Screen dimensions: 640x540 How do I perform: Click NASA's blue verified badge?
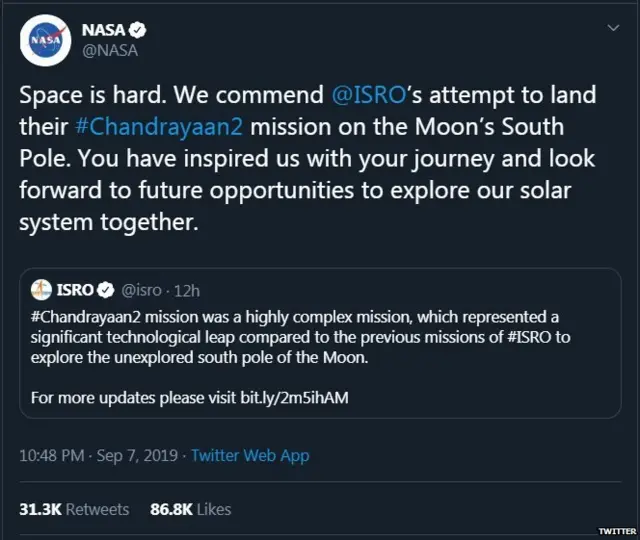point(140,29)
